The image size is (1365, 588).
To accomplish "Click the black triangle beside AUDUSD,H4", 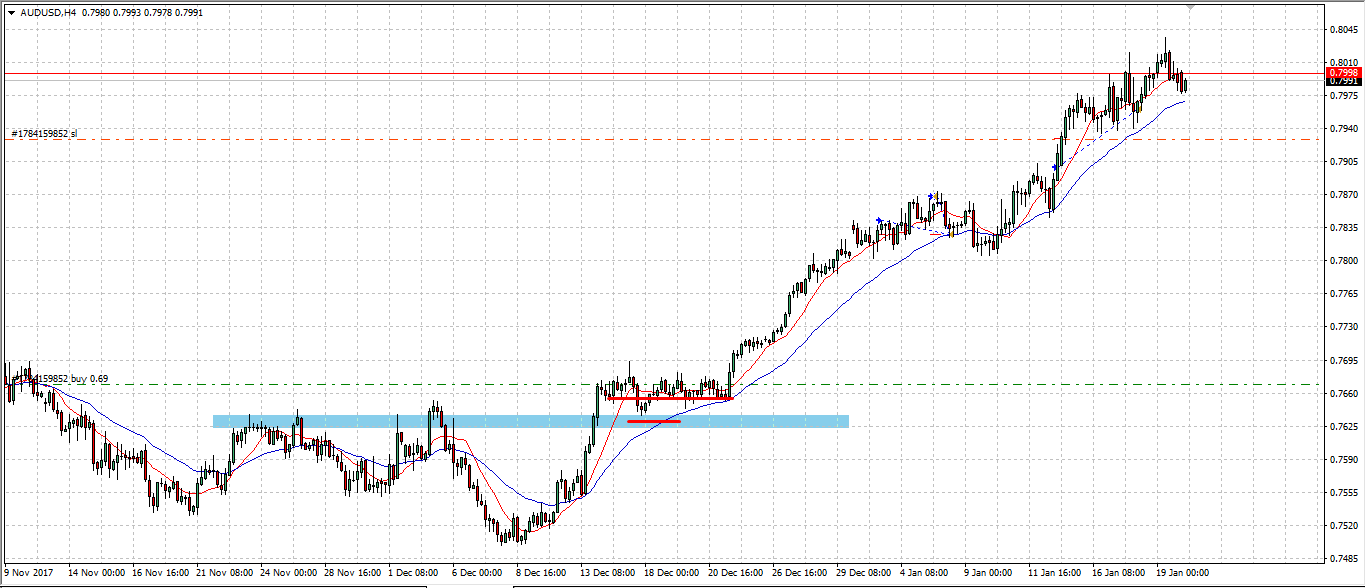I will (x=11, y=13).
